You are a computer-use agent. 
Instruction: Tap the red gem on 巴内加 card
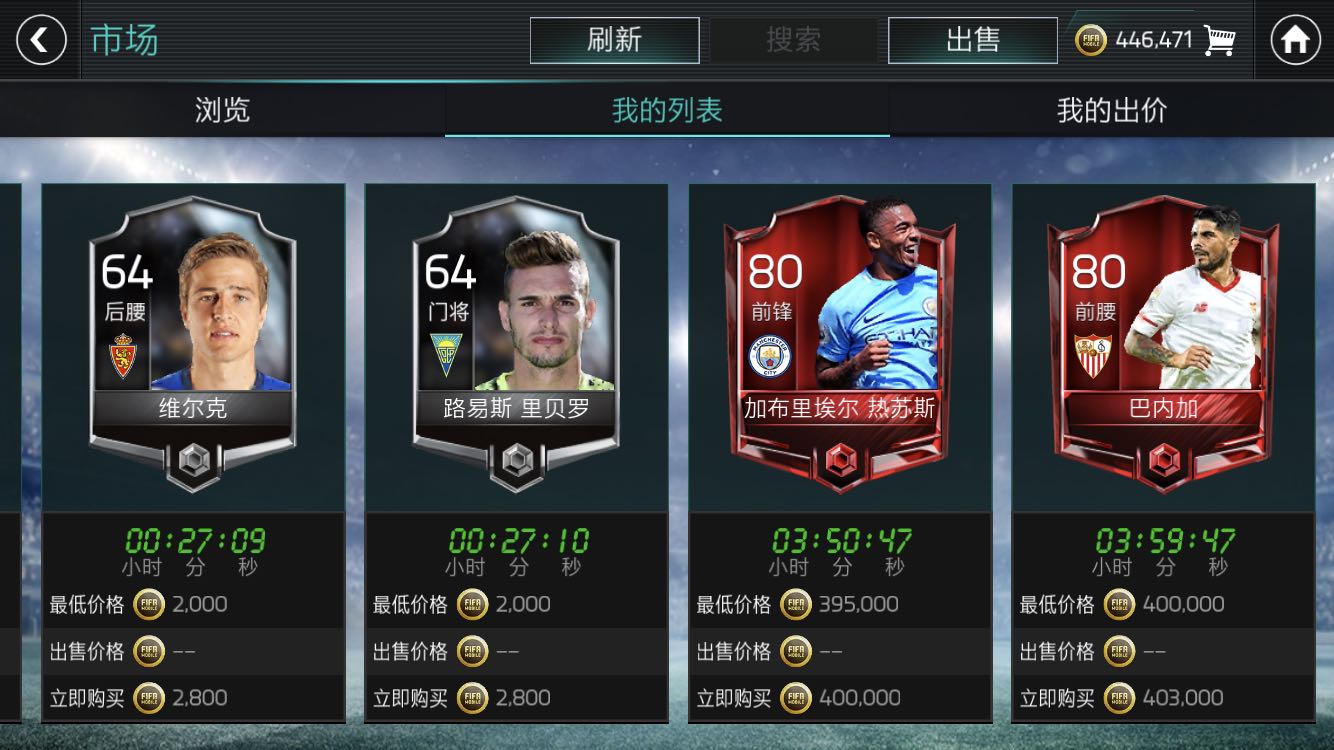coord(1163,461)
